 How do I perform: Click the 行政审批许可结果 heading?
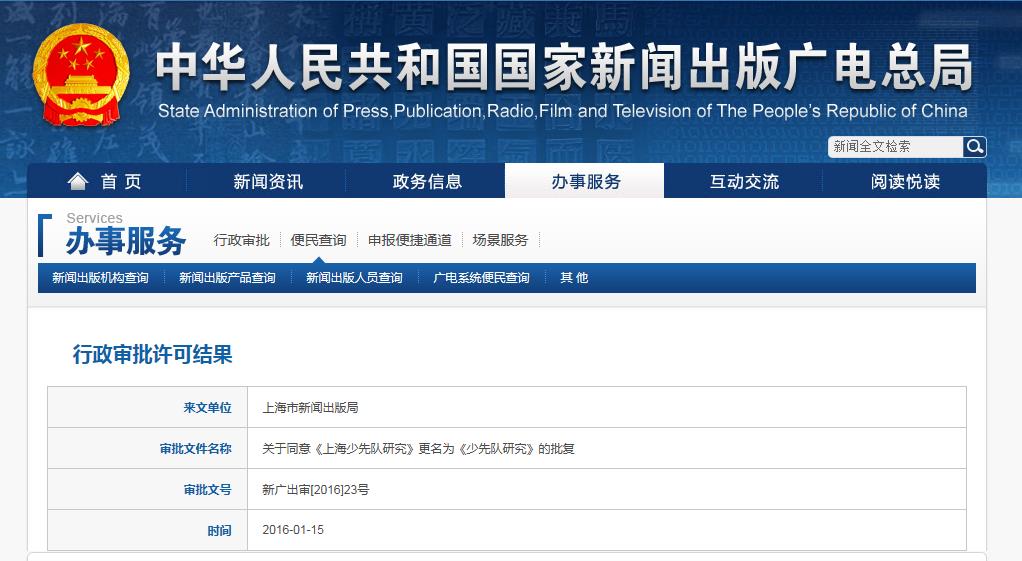(x=153, y=354)
